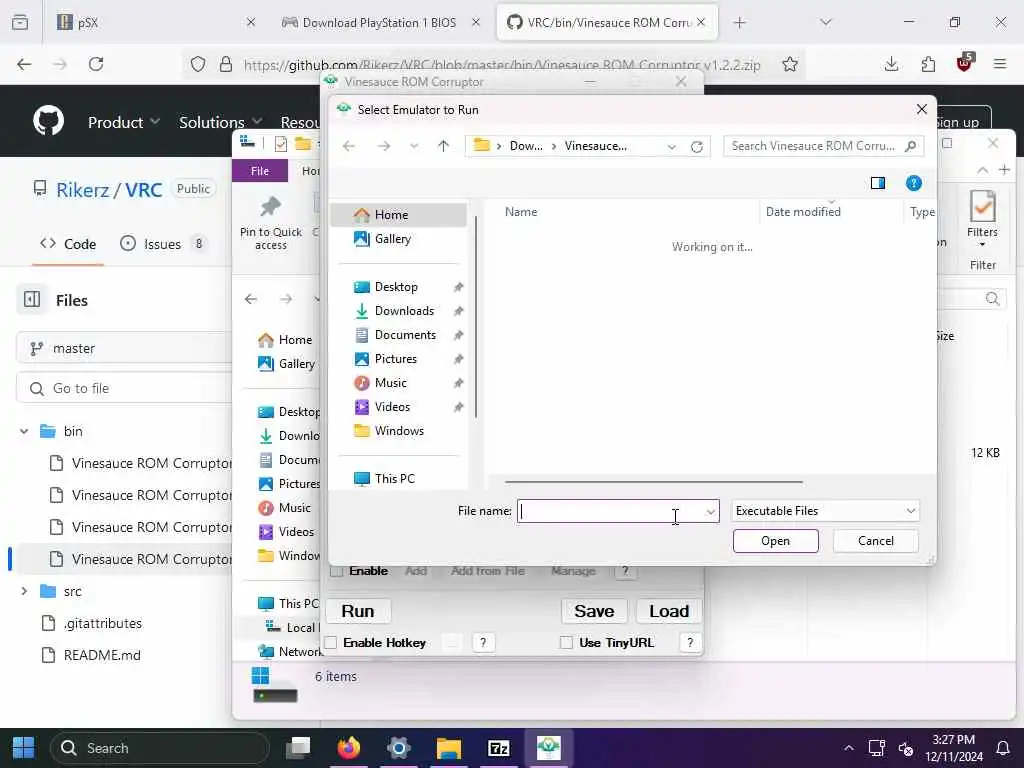
Task: Open 7-Zip from the taskbar
Action: (498, 748)
